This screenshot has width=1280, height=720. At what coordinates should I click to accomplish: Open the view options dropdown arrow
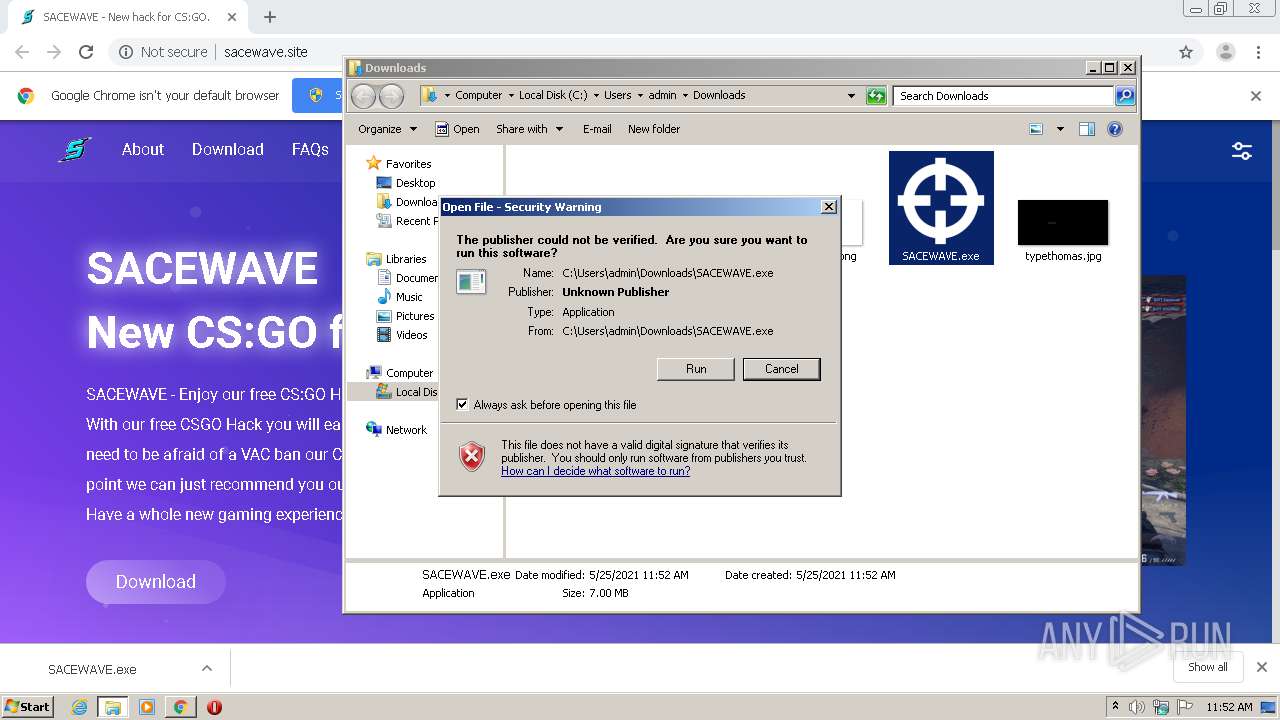click(x=1060, y=129)
